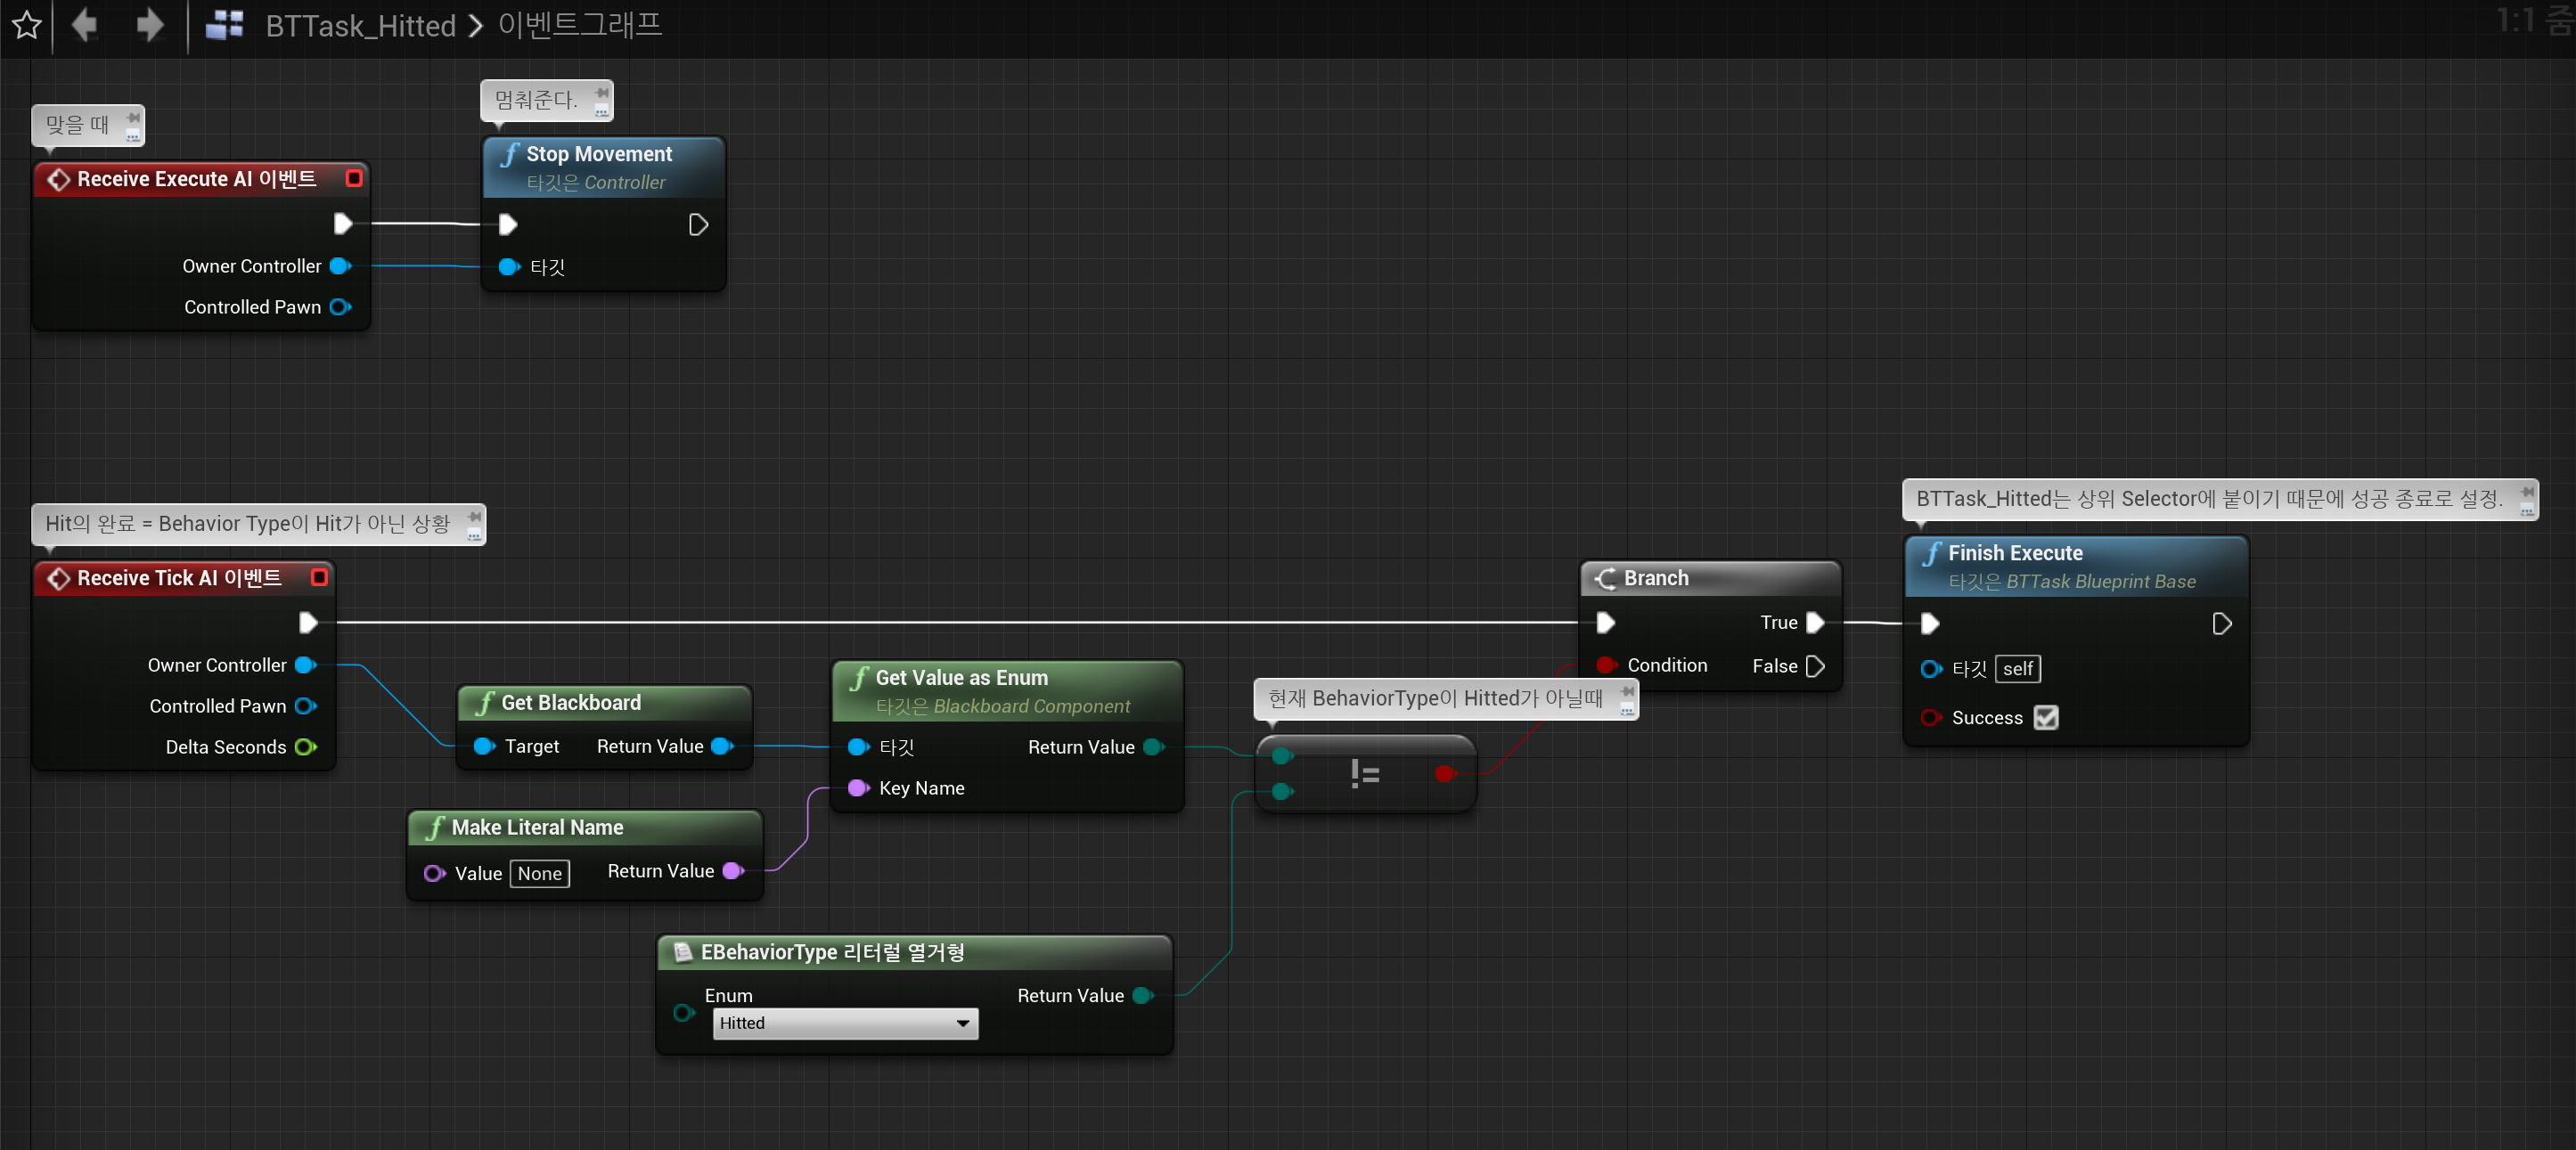Click the 이벤트그래프 breadcrumb

(x=580, y=26)
